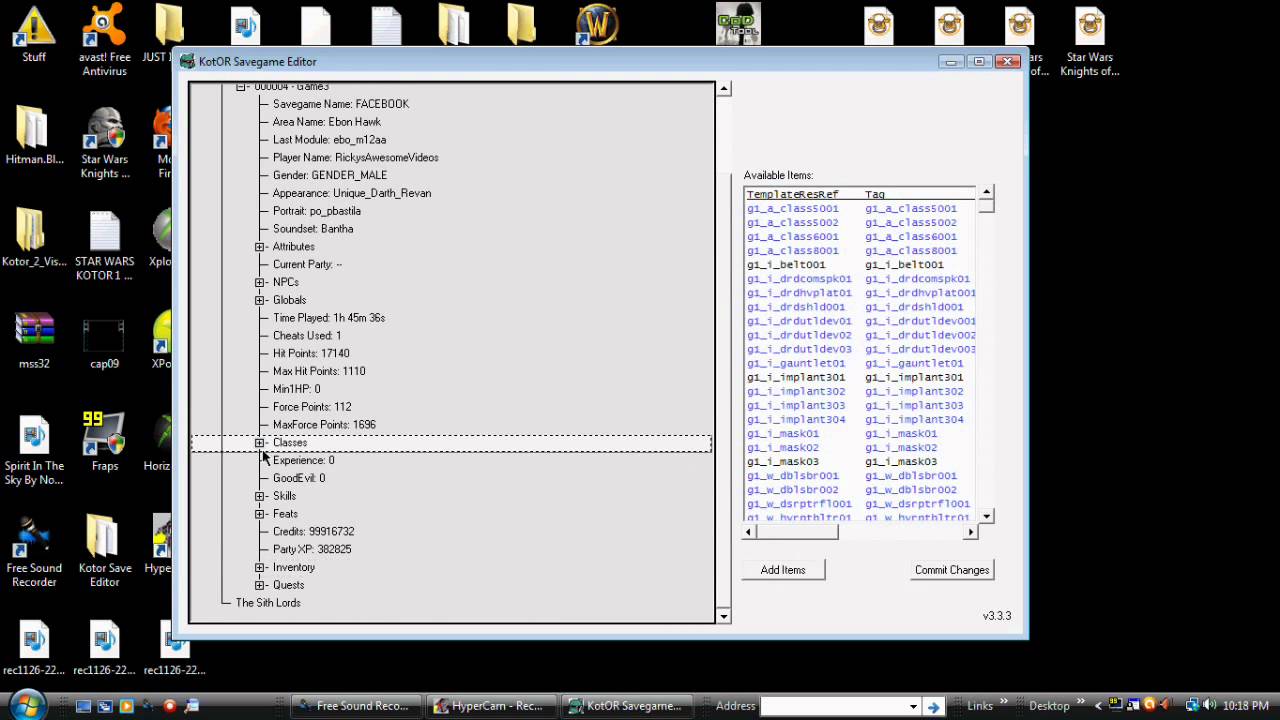Select the Credits: 99916732 row
This screenshot has height=720, width=1280.
point(313,532)
